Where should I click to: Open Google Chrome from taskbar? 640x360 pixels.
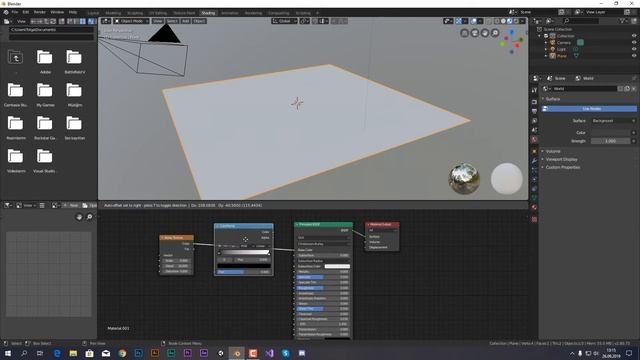pyautogui.click(x=122, y=353)
